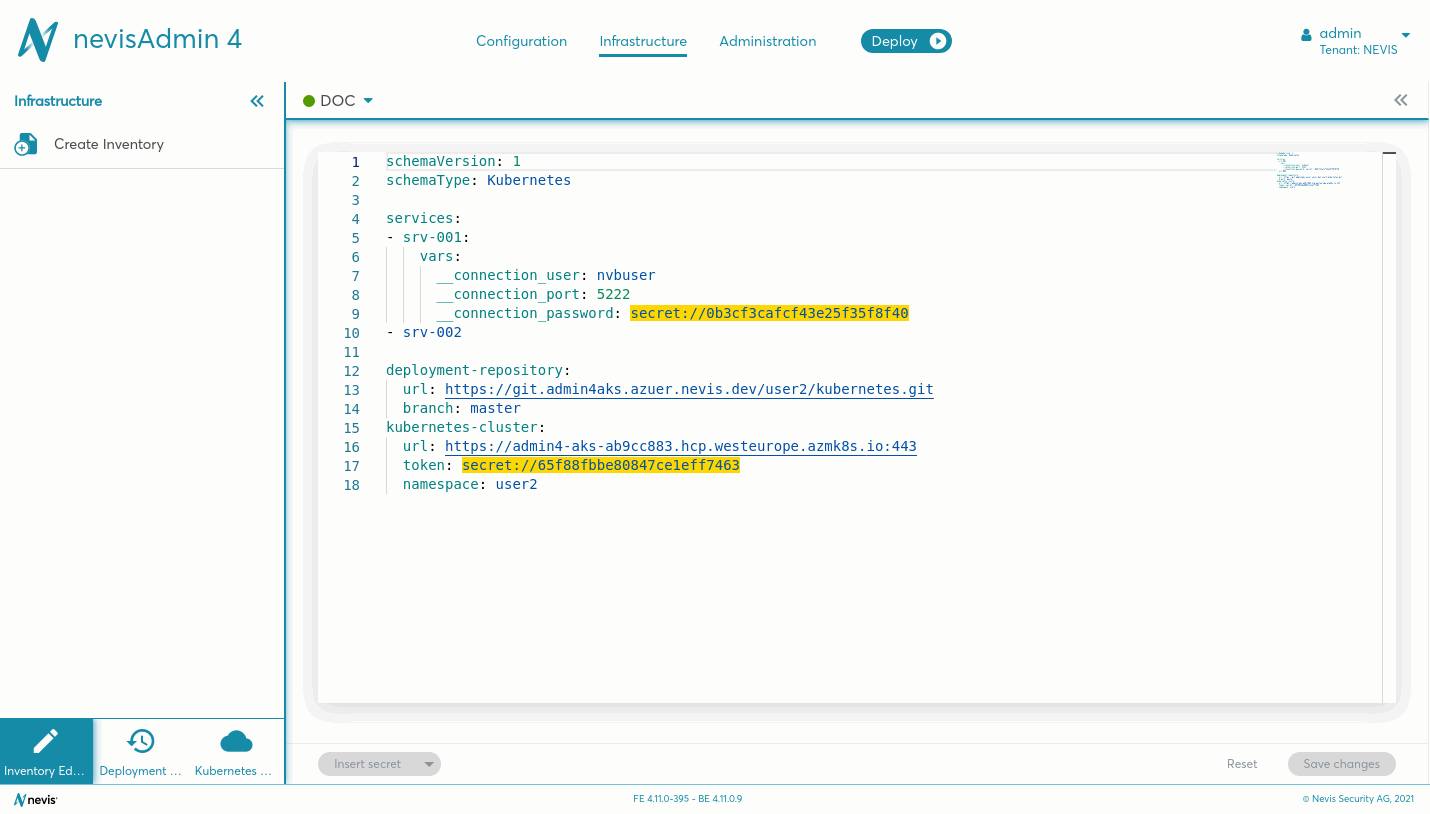Screen dimensions: 1430x814
Task: Click the Save changes button
Action: 1341,764
